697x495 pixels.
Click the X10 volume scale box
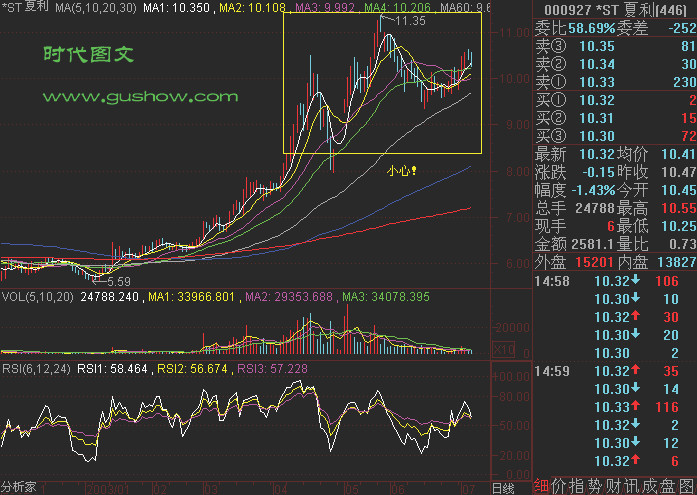504,349
